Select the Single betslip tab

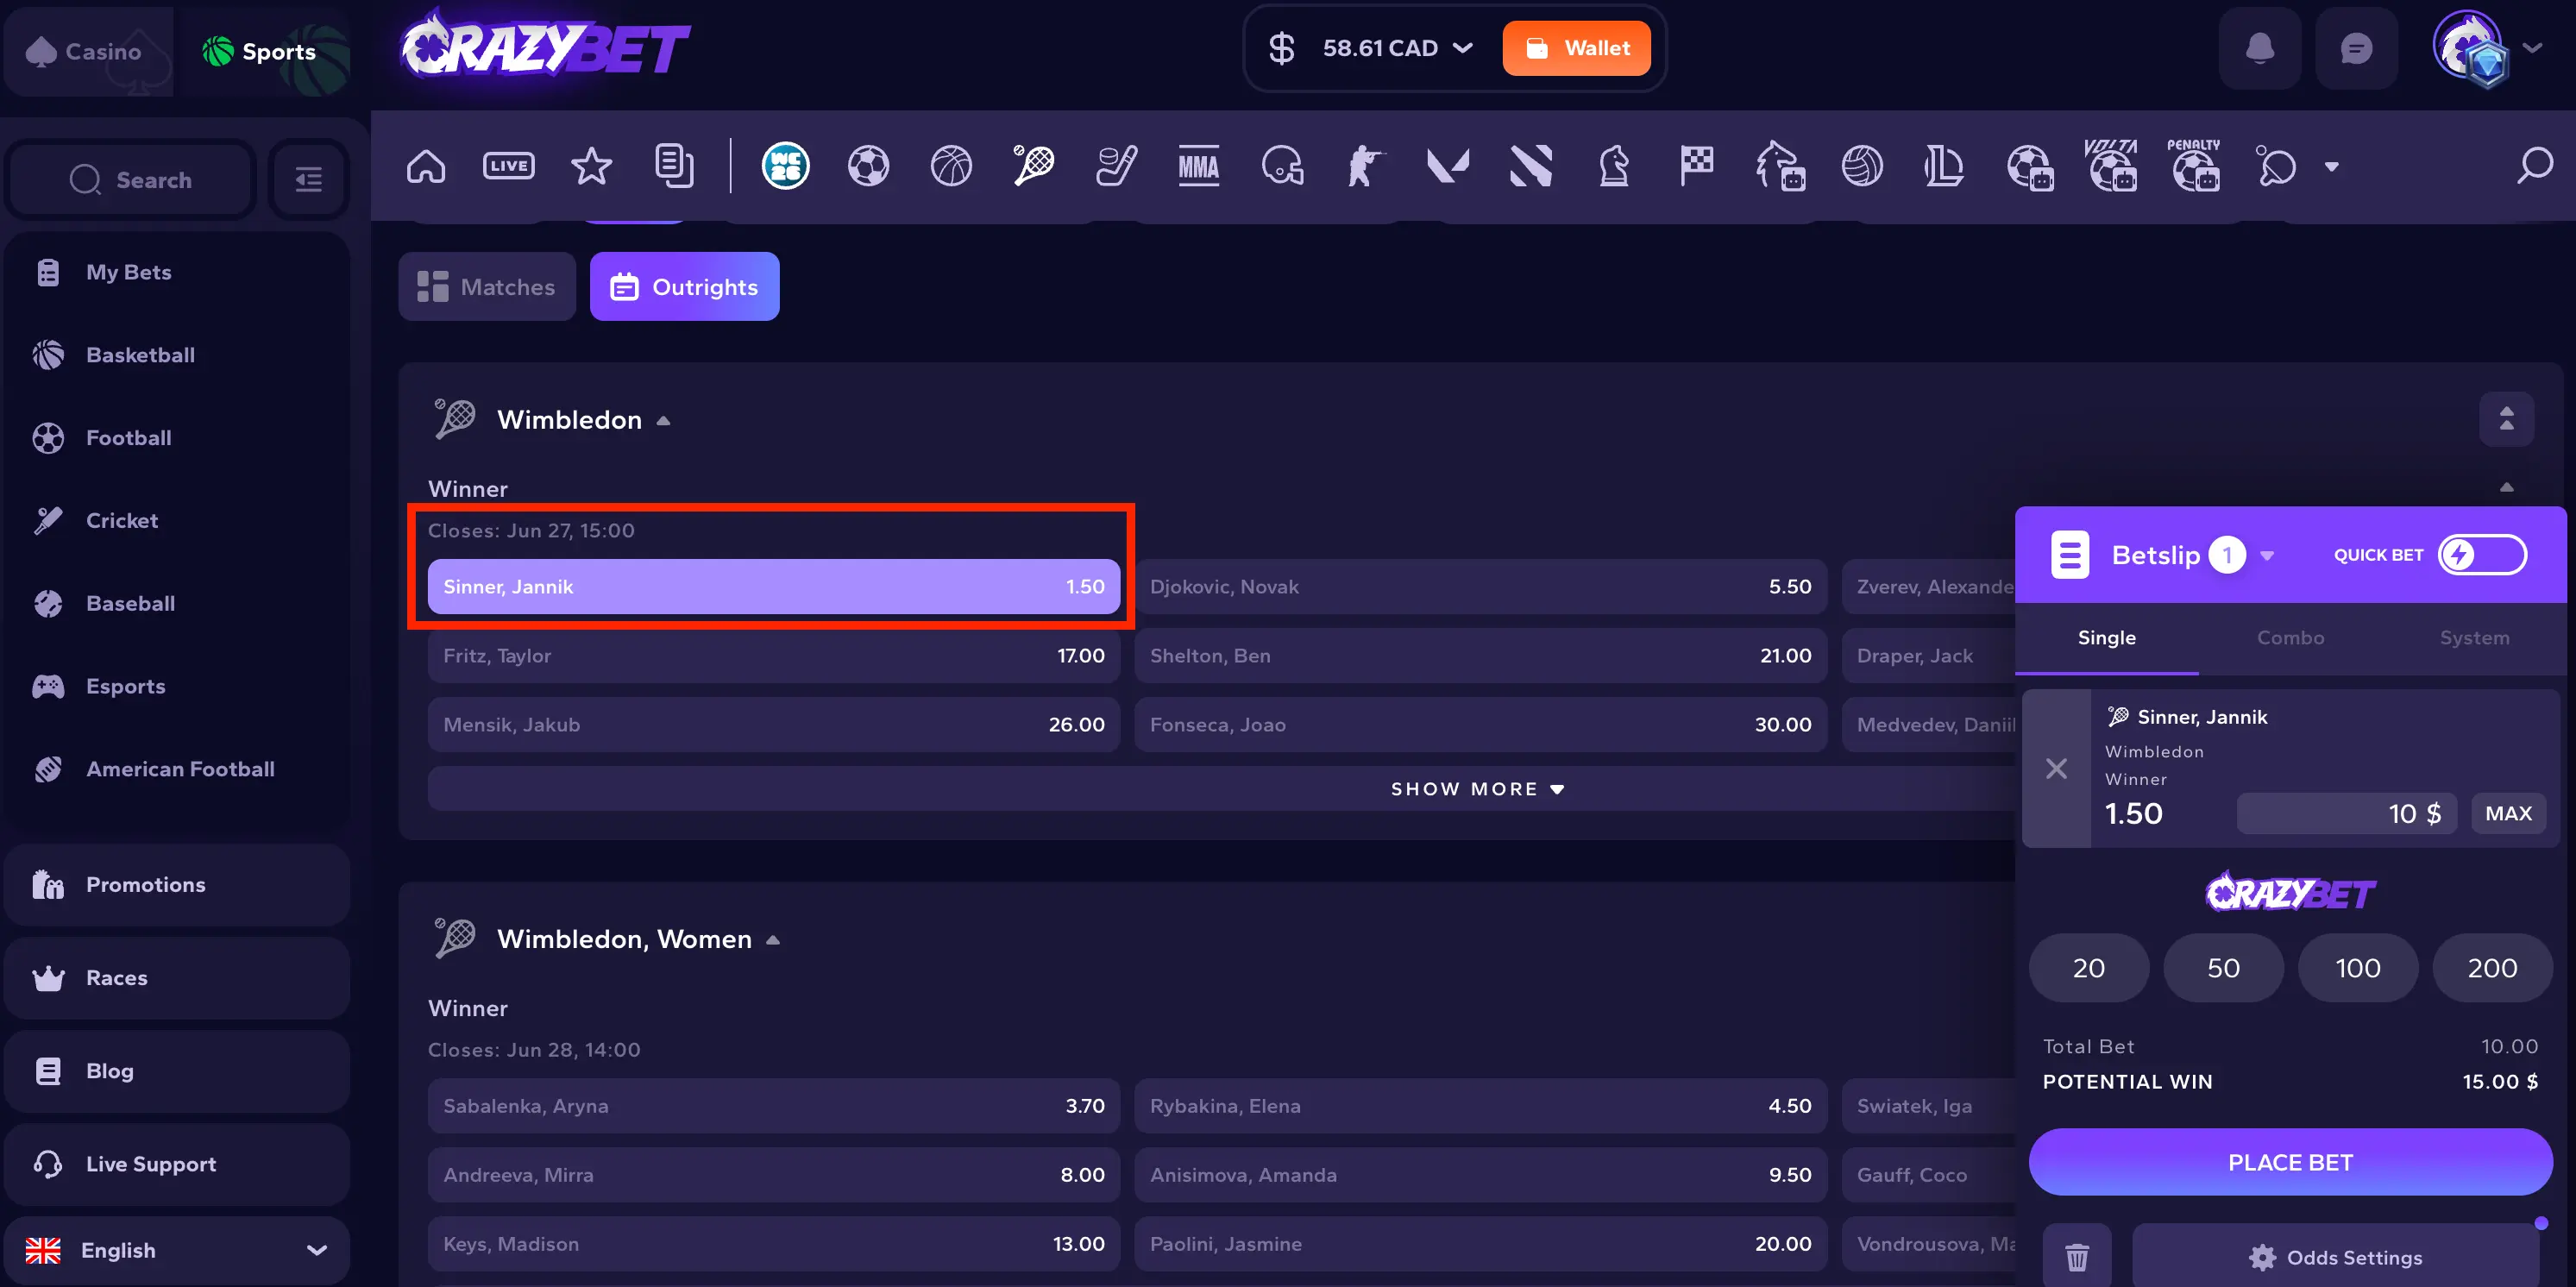pos(2106,638)
